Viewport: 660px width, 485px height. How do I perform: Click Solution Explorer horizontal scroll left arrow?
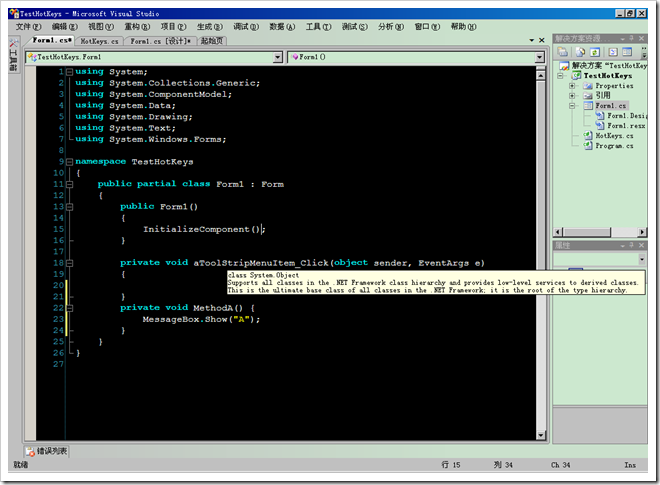tap(558, 232)
